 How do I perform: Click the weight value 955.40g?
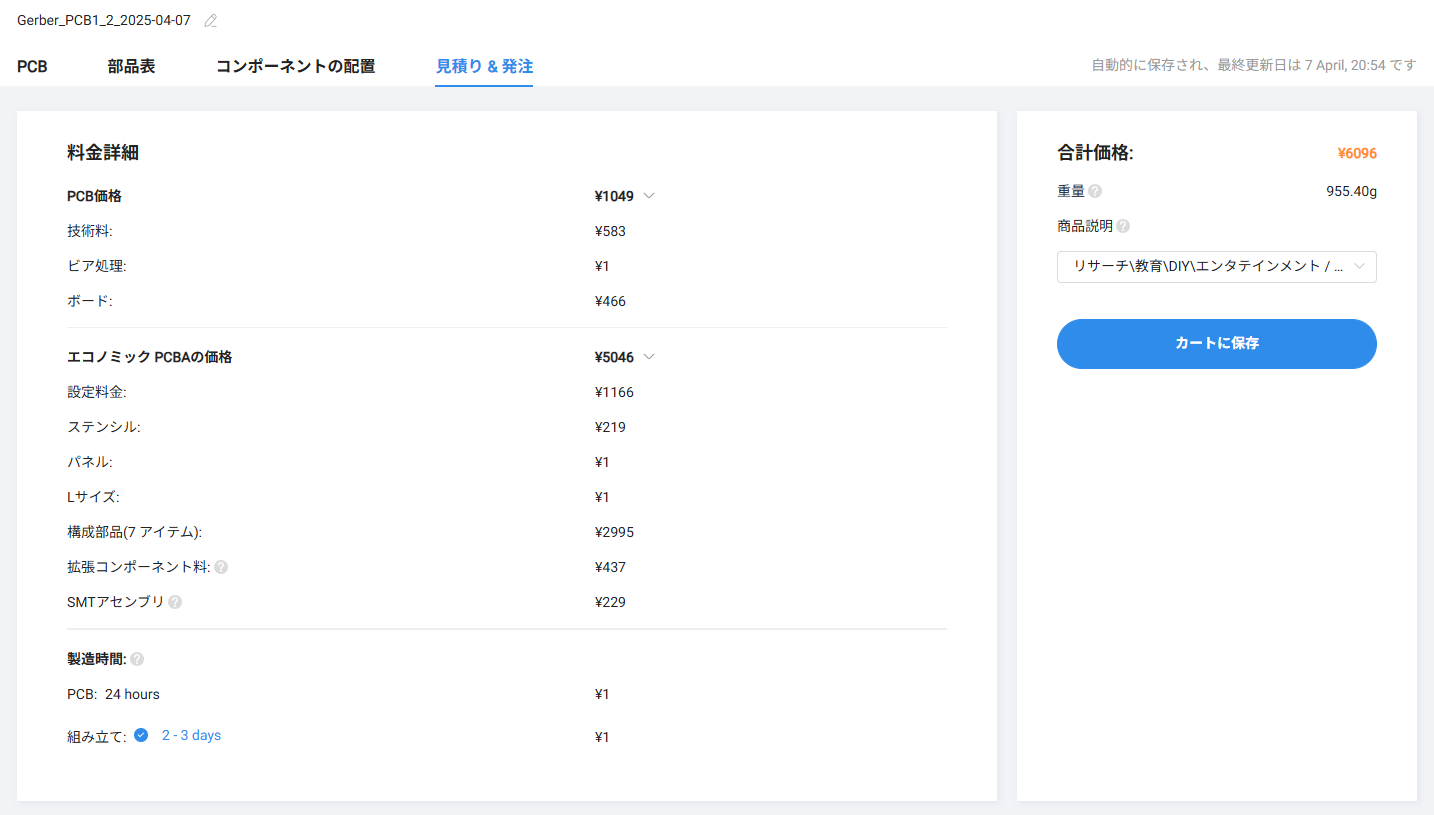(1350, 191)
